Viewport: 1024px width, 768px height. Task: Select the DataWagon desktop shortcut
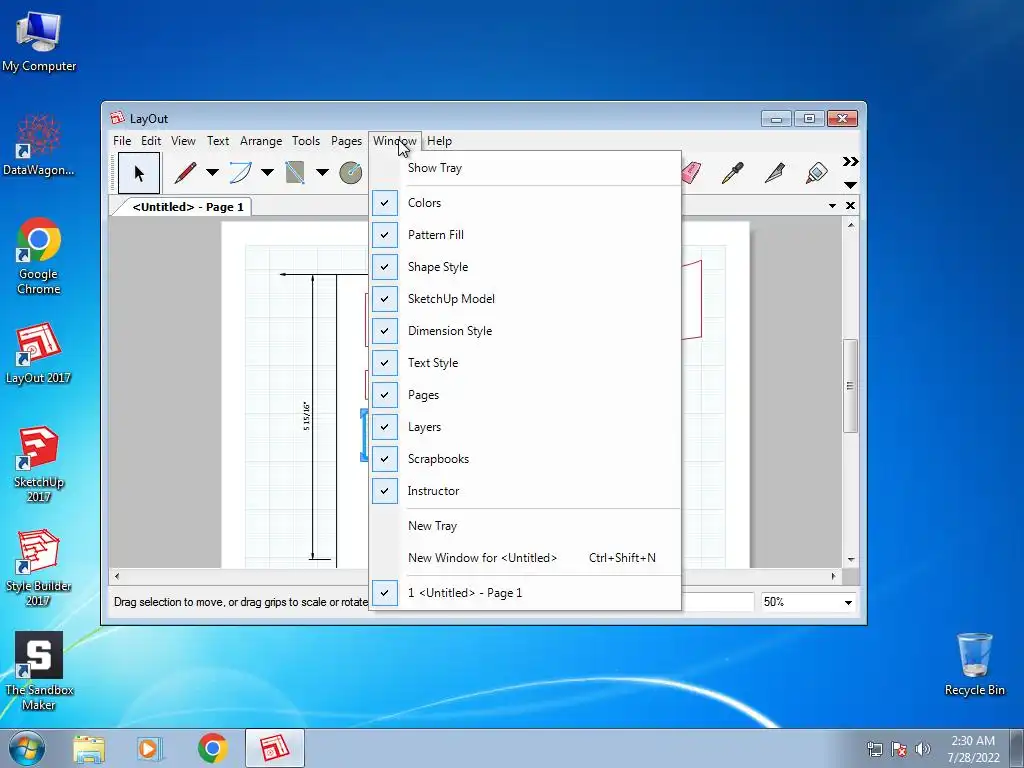[39, 145]
